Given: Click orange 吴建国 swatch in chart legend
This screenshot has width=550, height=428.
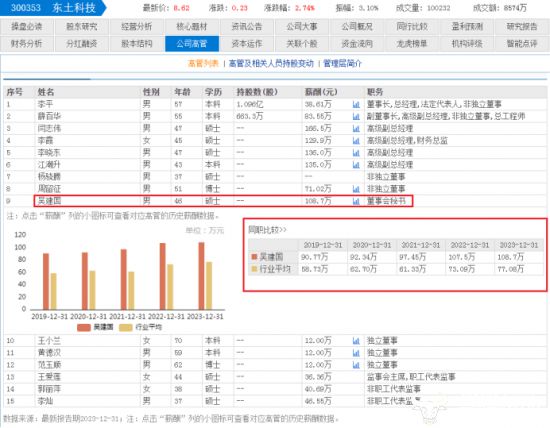Looking at the screenshot, I should (84, 327).
